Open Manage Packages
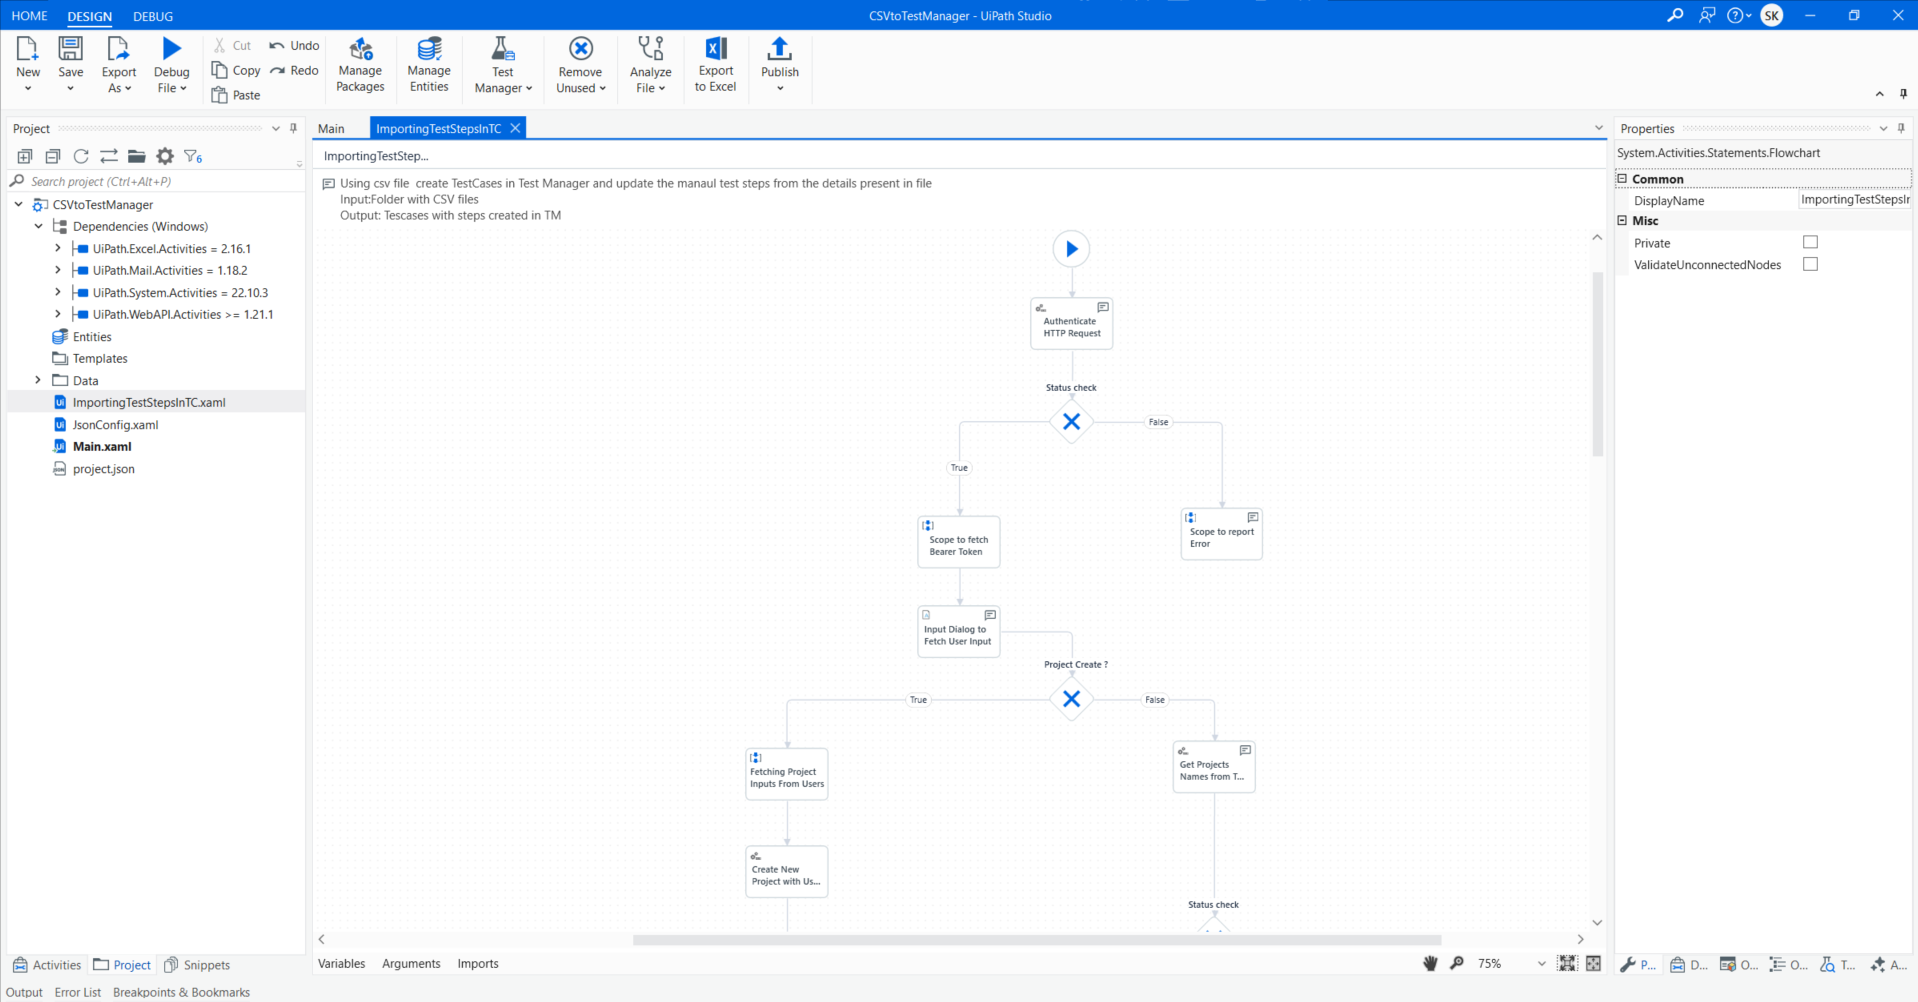 [x=360, y=66]
